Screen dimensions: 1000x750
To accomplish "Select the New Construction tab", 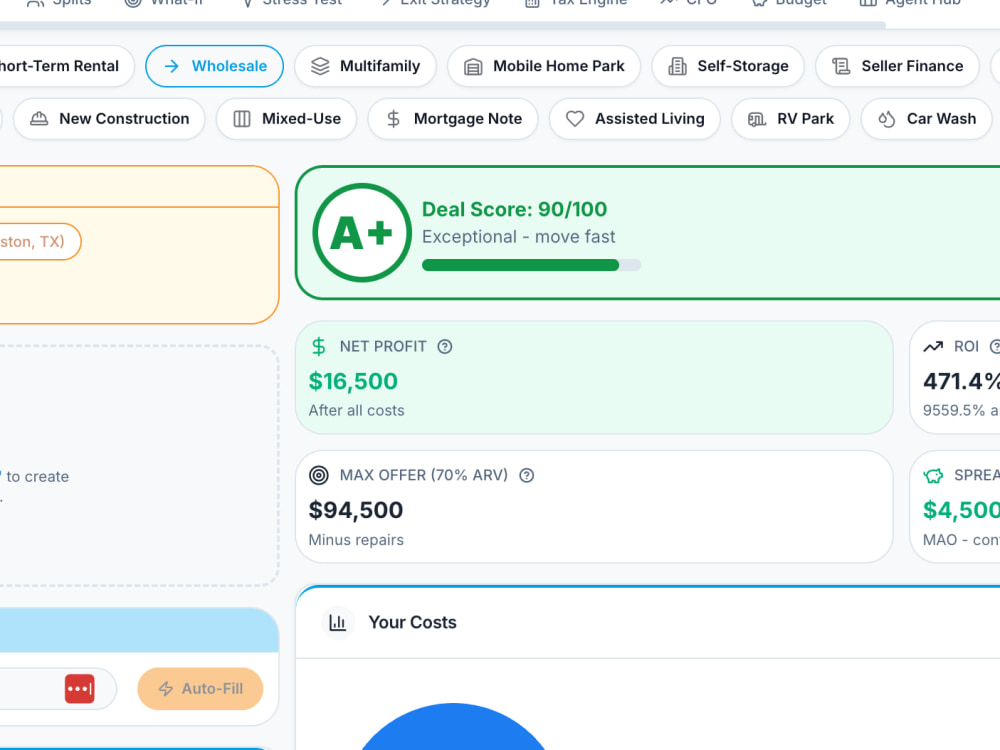I will 109,119.
